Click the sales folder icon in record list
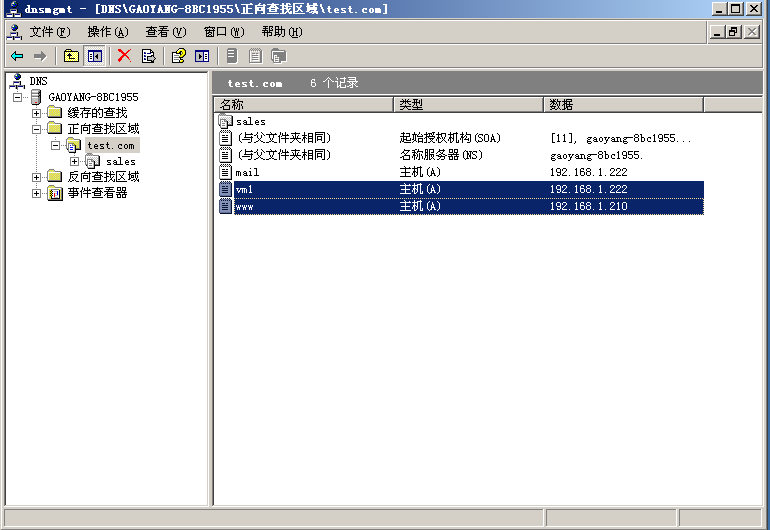770x530 pixels. pos(225,121)
